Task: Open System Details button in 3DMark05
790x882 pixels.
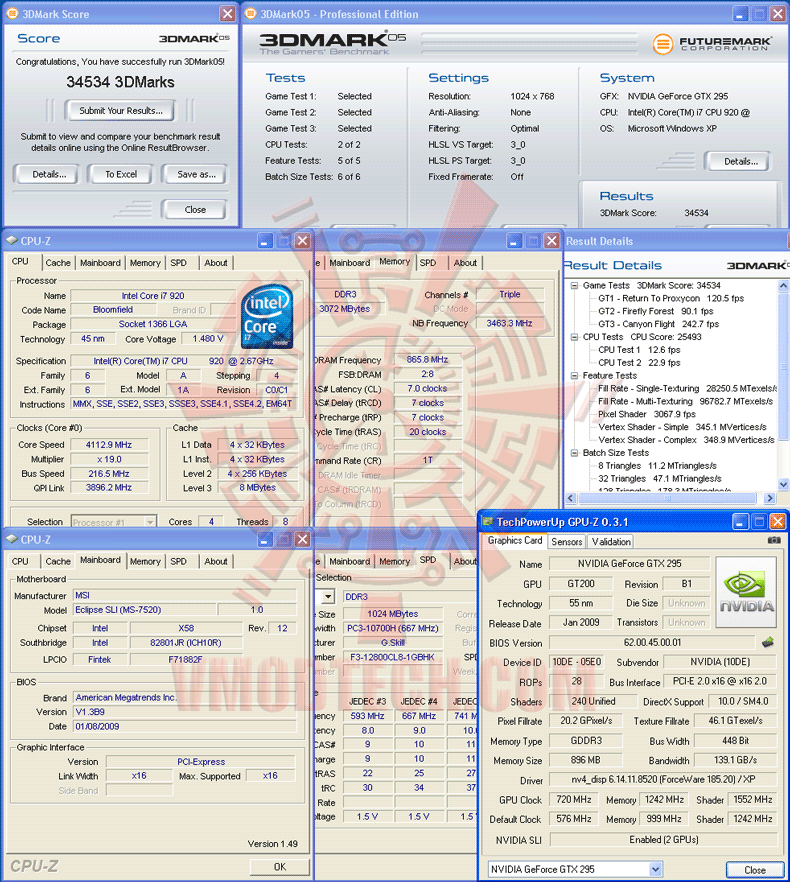Action: [740, 161]
